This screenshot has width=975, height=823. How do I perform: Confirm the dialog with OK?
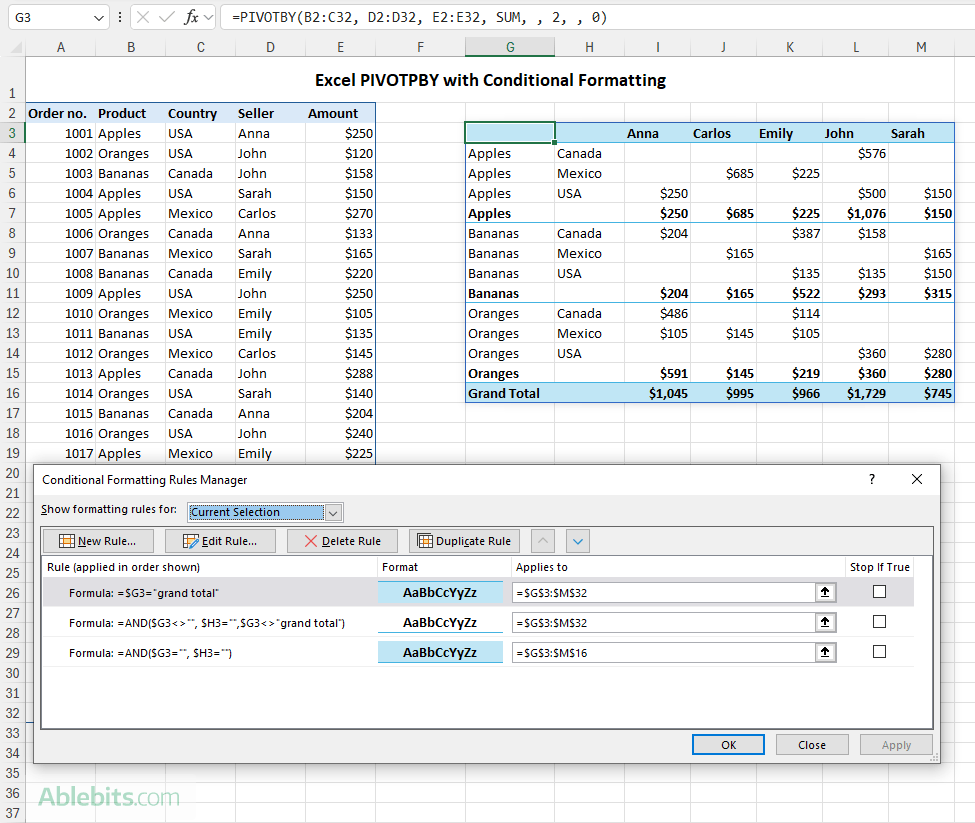coord(728,745)
